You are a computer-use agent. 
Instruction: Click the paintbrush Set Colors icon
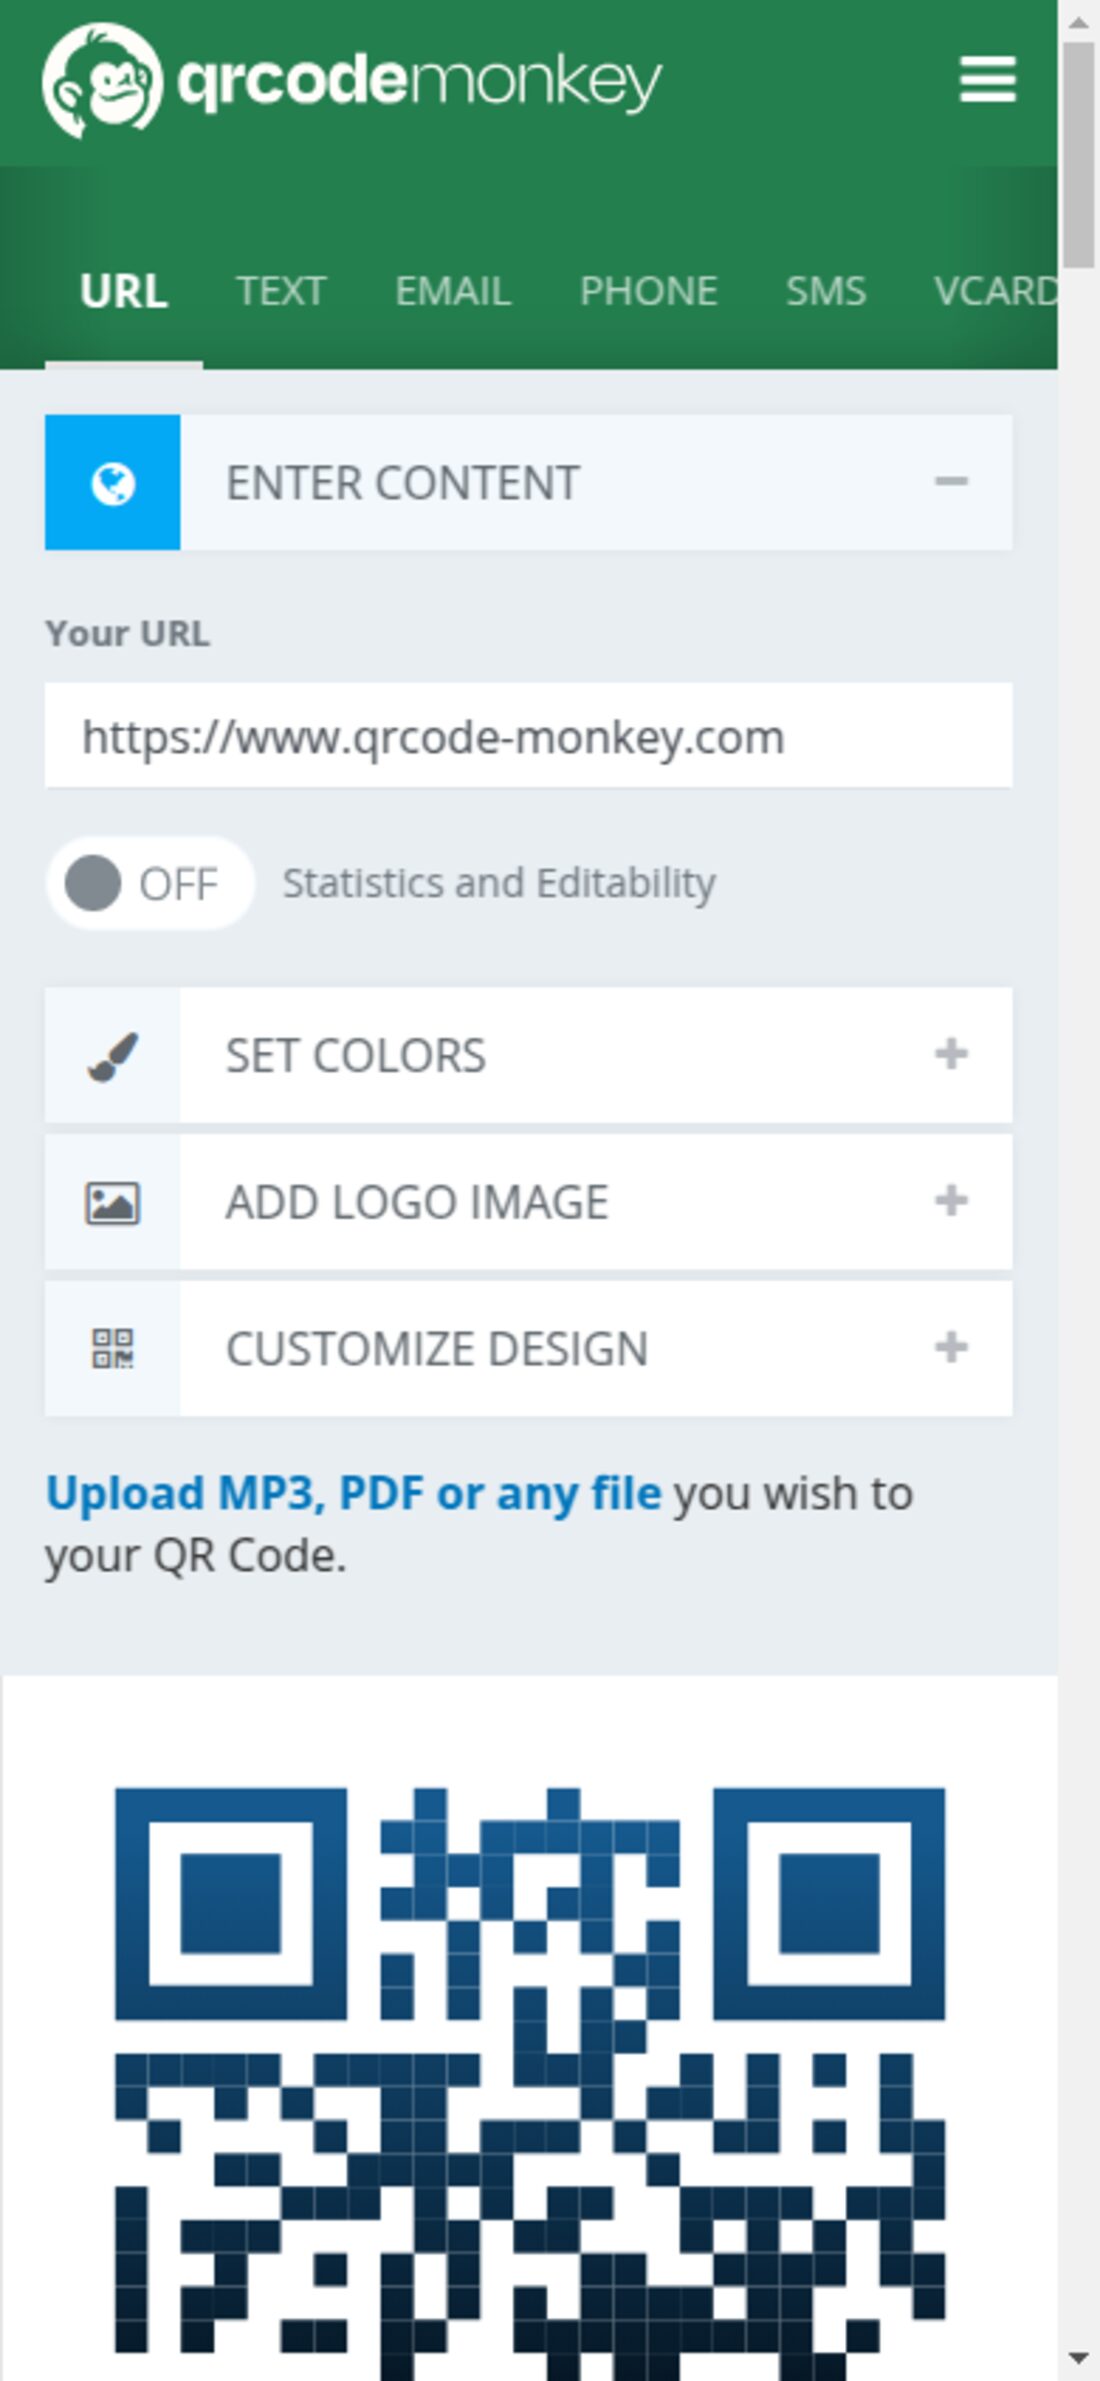[113, 1056]
